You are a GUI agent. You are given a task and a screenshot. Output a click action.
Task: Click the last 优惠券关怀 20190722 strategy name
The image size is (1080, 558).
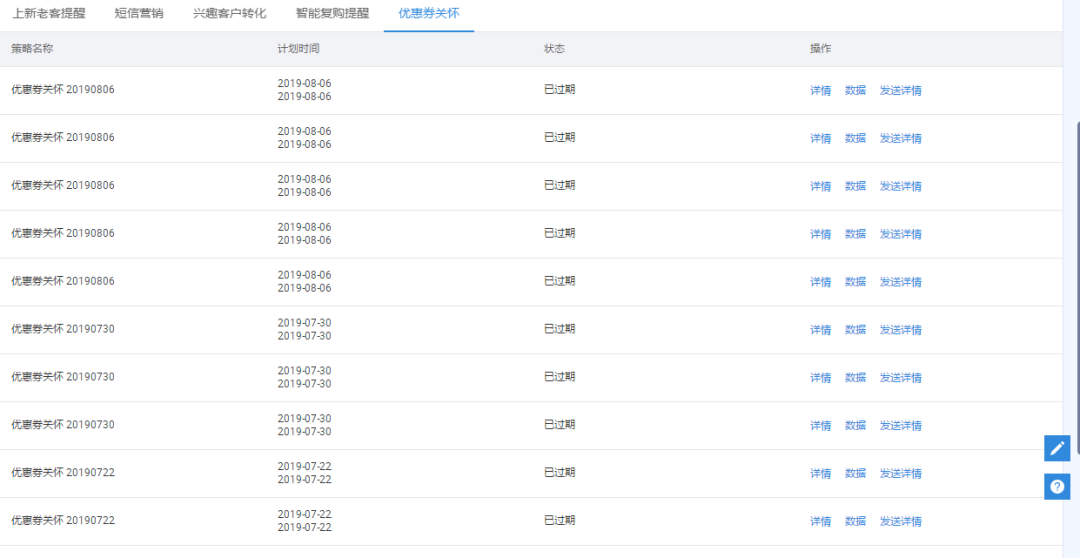(63, 520)
